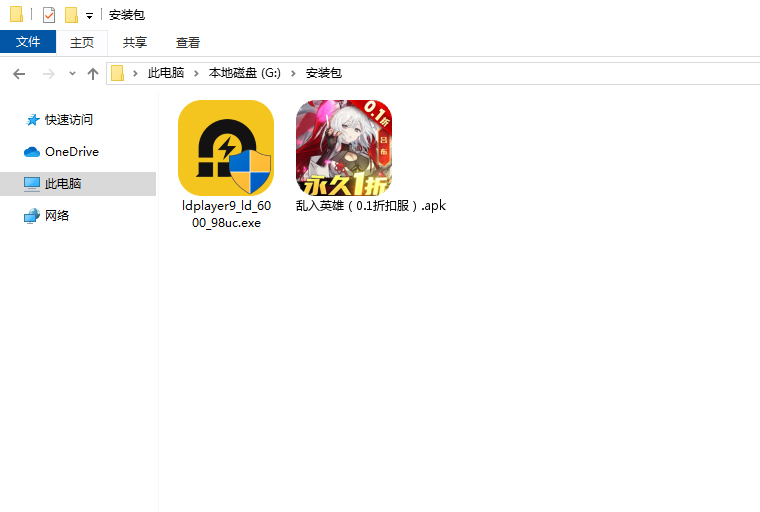Switch to the 共享 ribbon tab
The width and height of the screenshot is (760, 512).
135,42
